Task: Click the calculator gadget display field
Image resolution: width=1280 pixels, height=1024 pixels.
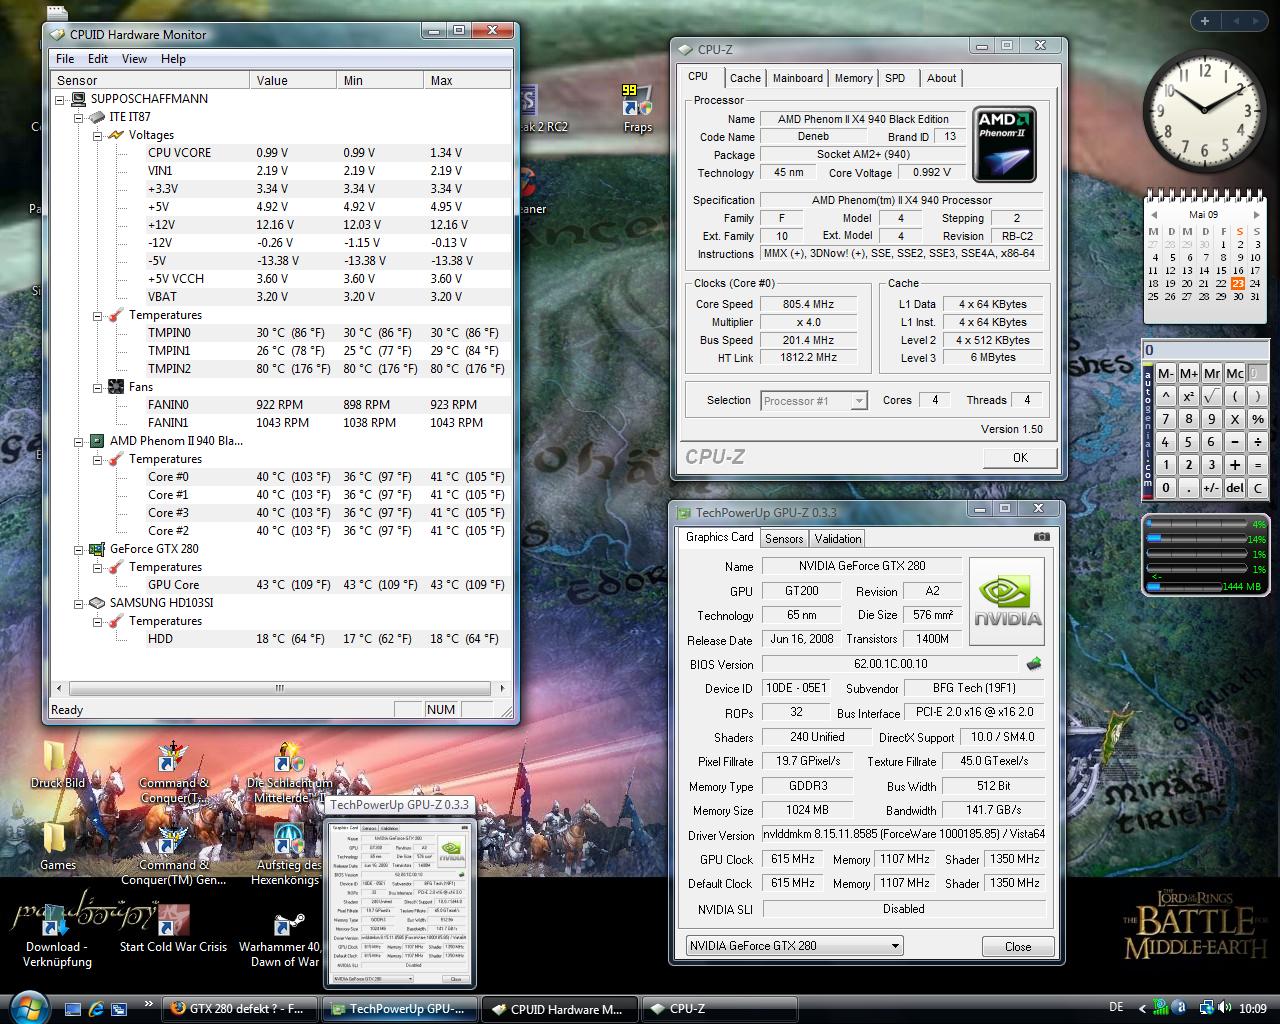Action: coord(1206,350)
